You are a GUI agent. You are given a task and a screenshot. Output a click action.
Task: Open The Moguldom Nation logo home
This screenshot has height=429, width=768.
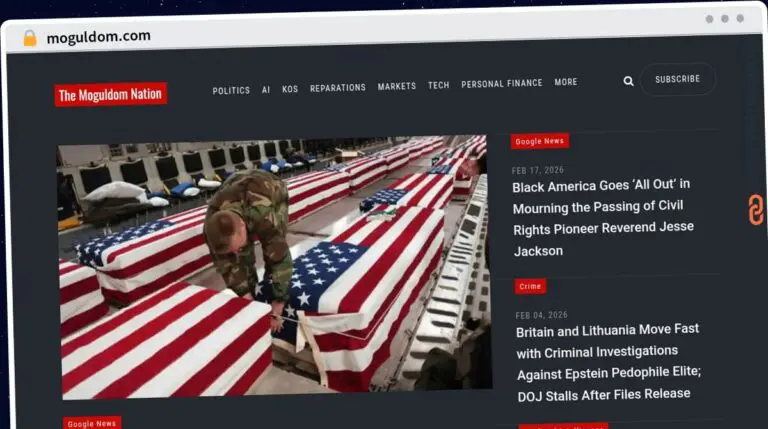click(111, 95)
